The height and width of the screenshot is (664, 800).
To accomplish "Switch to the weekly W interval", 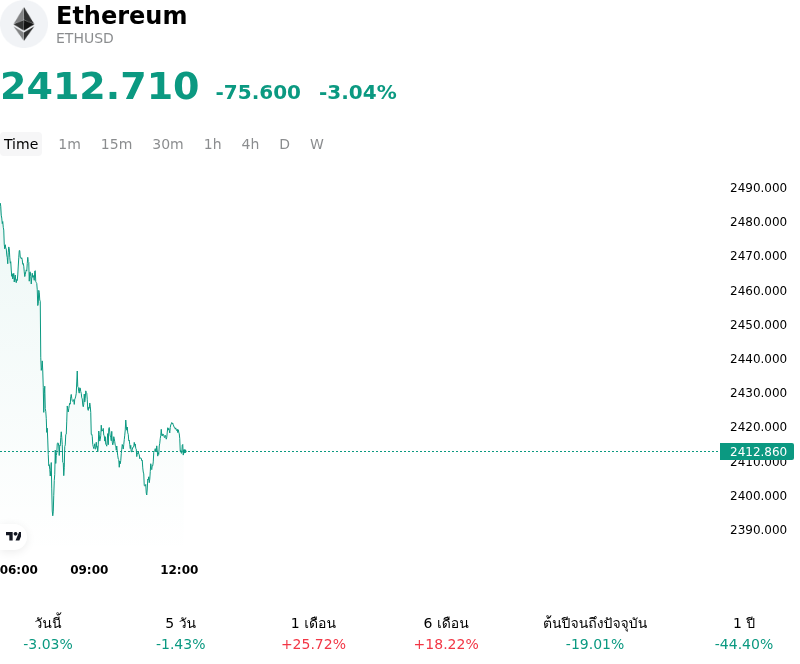I will [x=317, y=144].
